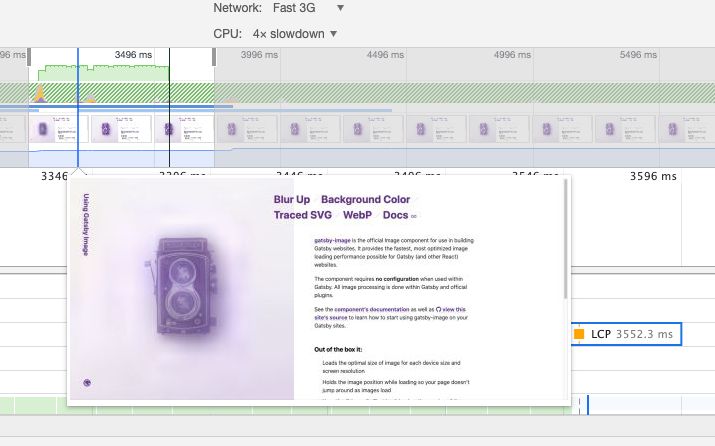This screenshot has width=715, height=446.
Task: Click the view this site's source link
Action: 390,313
